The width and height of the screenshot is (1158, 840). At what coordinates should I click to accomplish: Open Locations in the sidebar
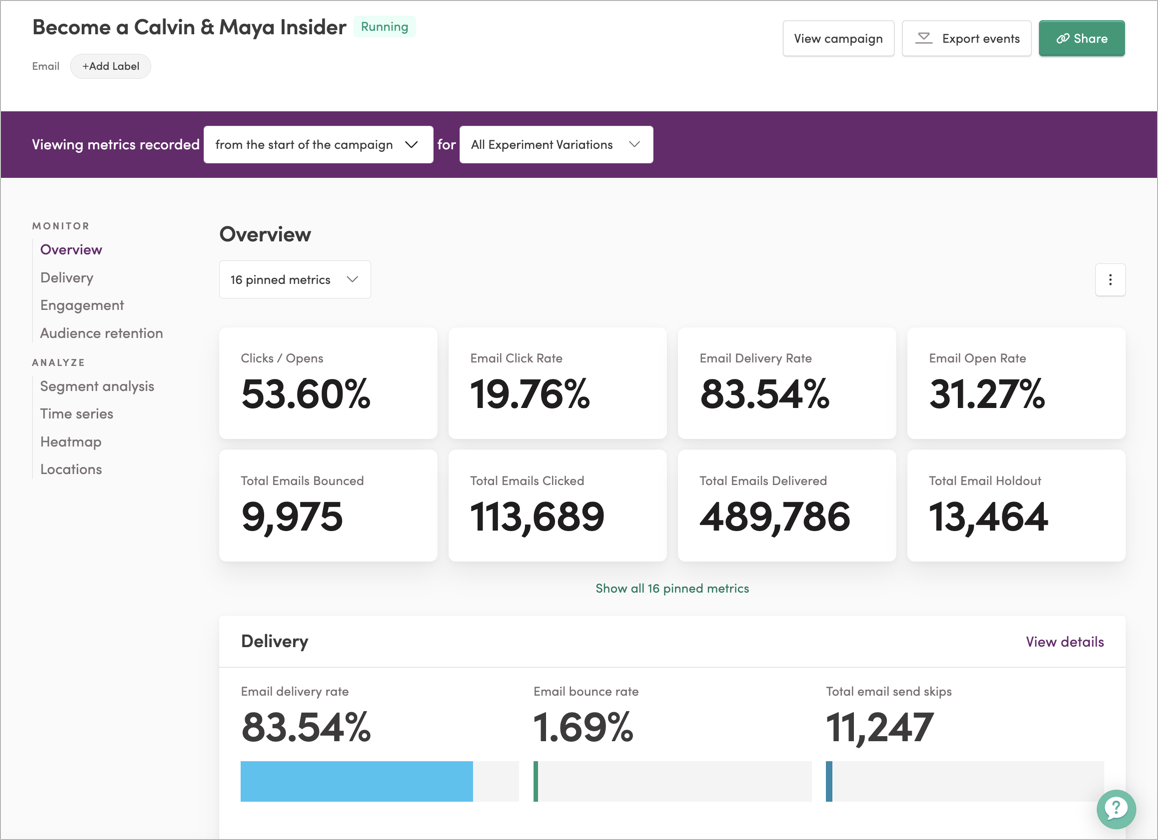point(71,469)
